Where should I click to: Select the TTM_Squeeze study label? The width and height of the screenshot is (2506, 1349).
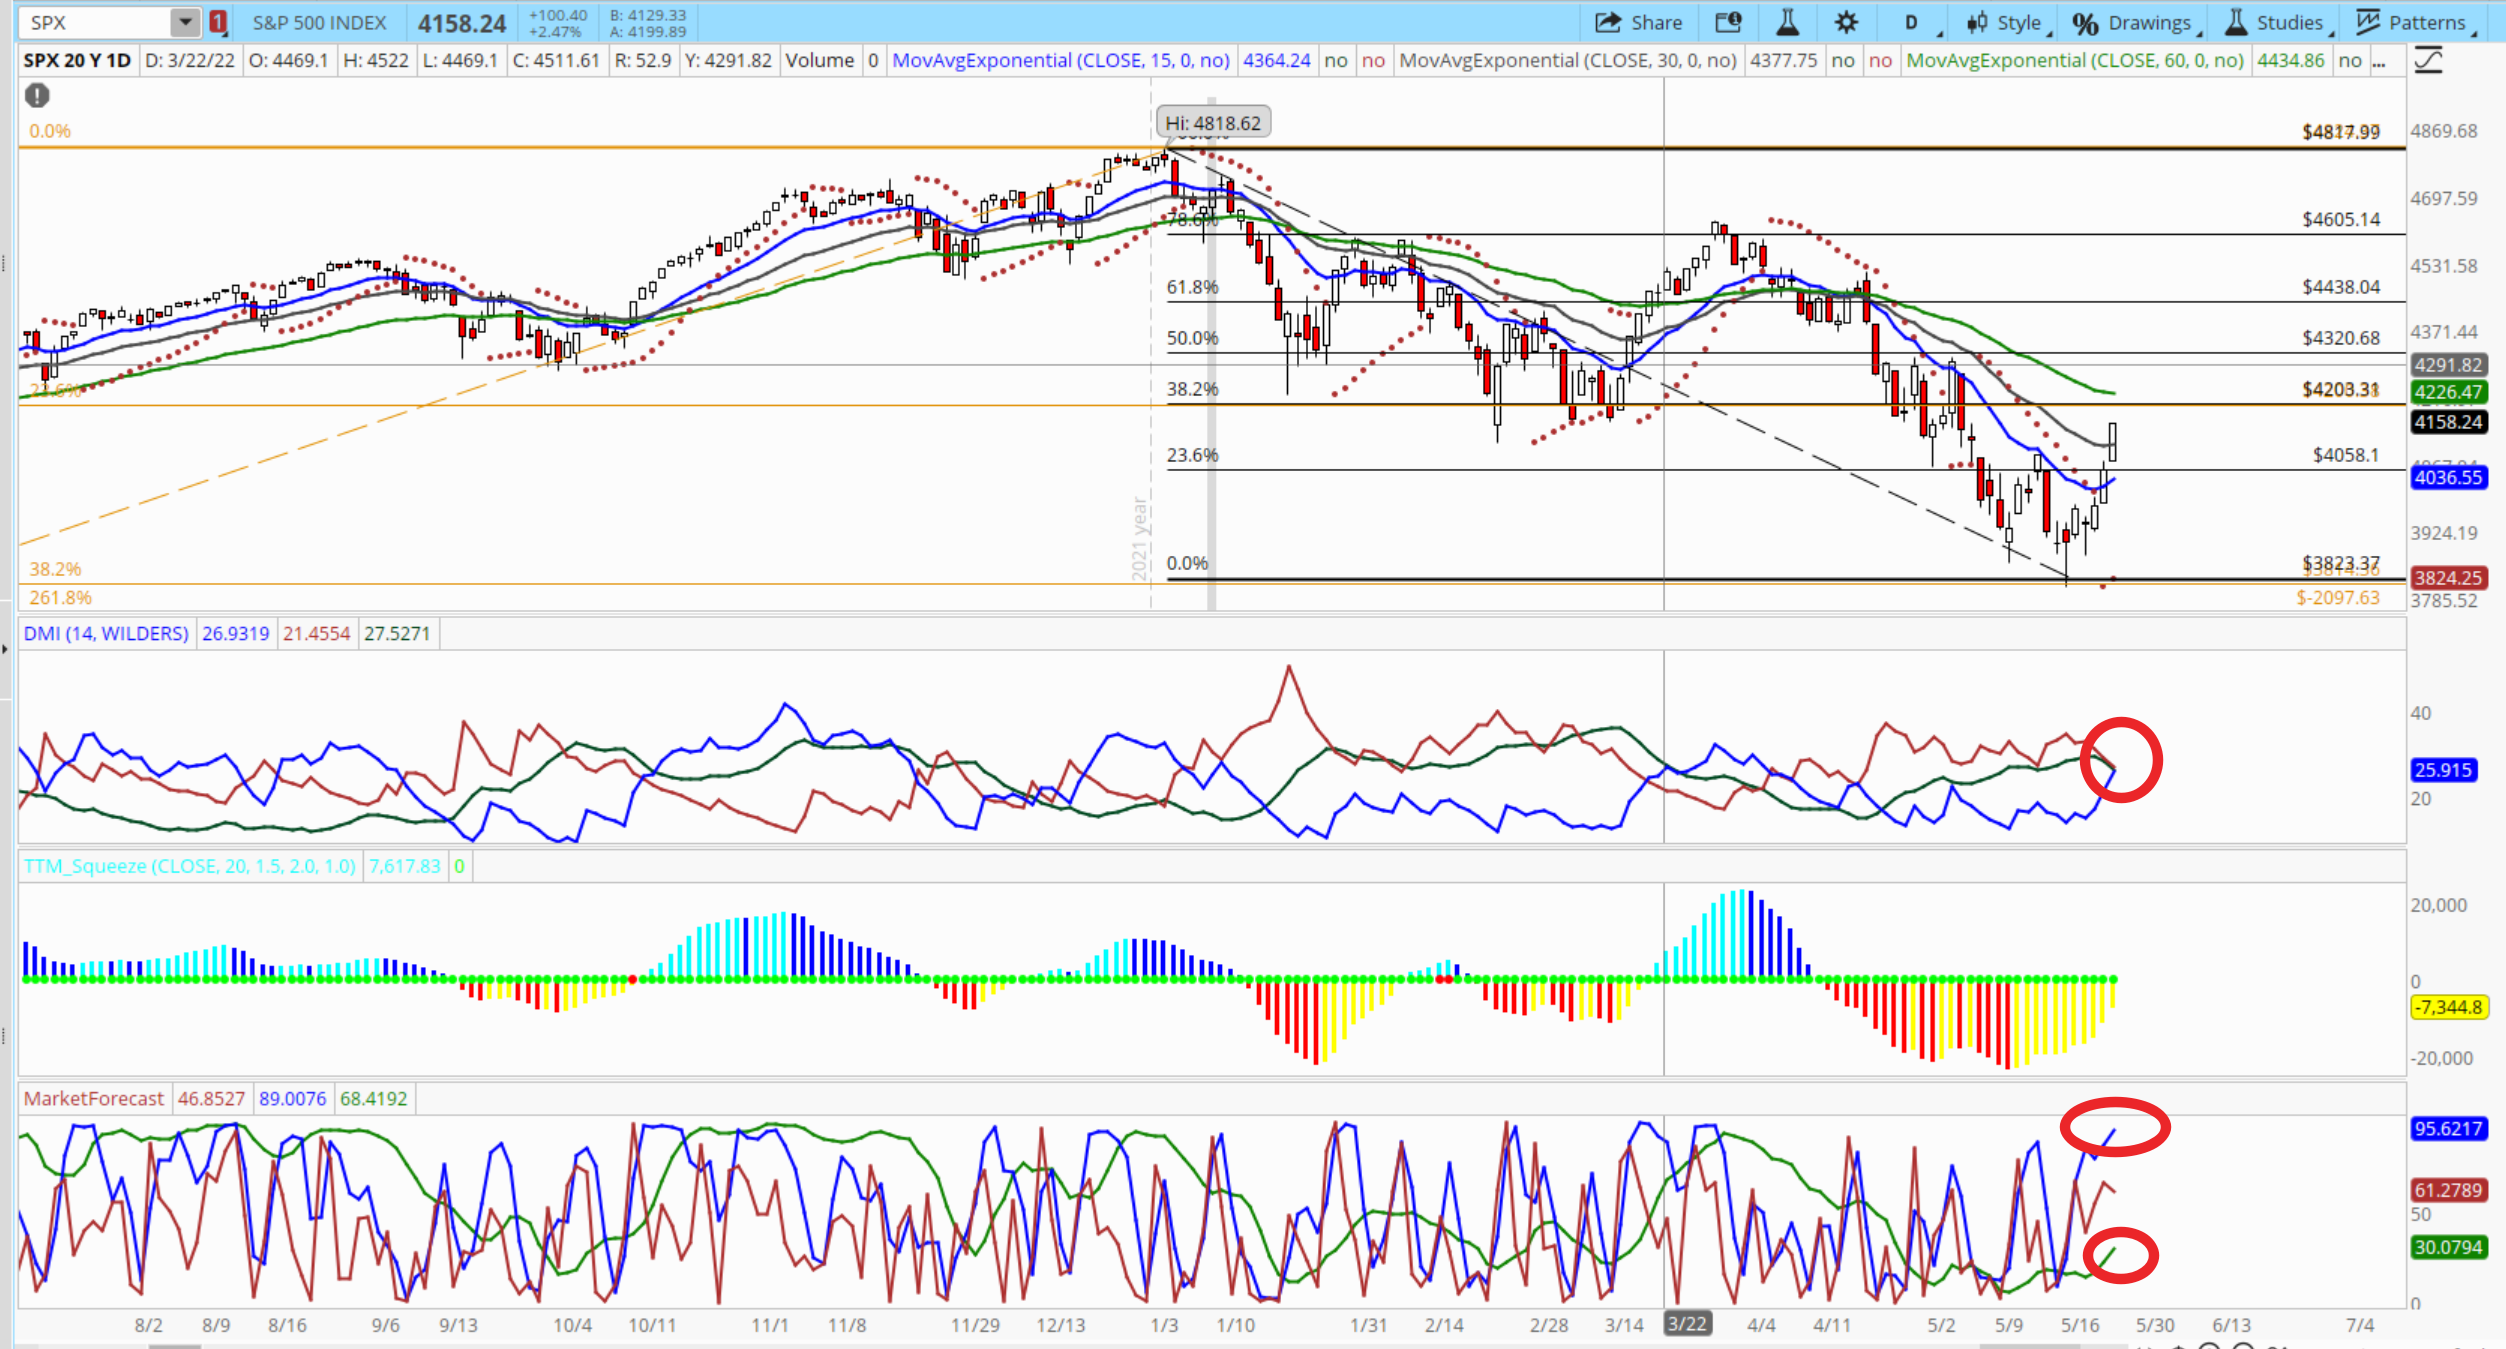coord(189,866)
